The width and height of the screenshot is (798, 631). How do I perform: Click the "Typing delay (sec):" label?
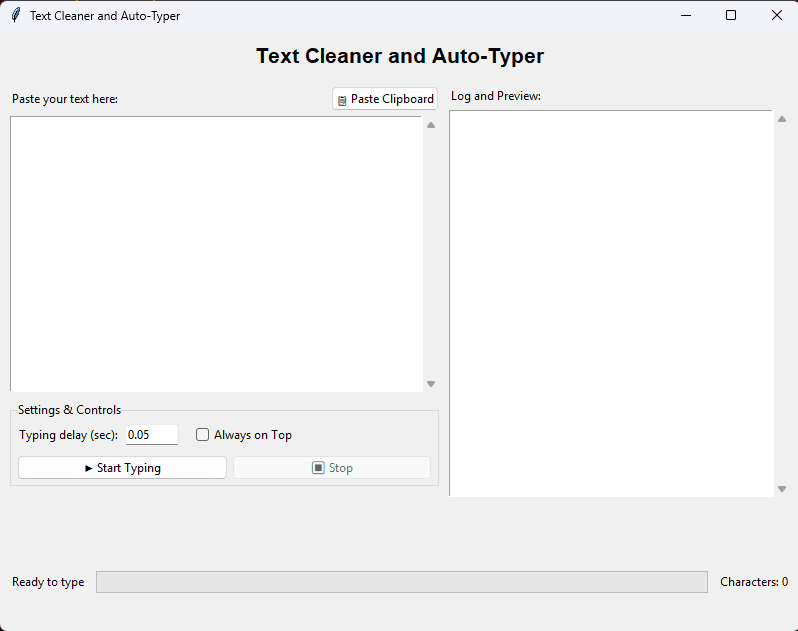click(x=68, y=435)
